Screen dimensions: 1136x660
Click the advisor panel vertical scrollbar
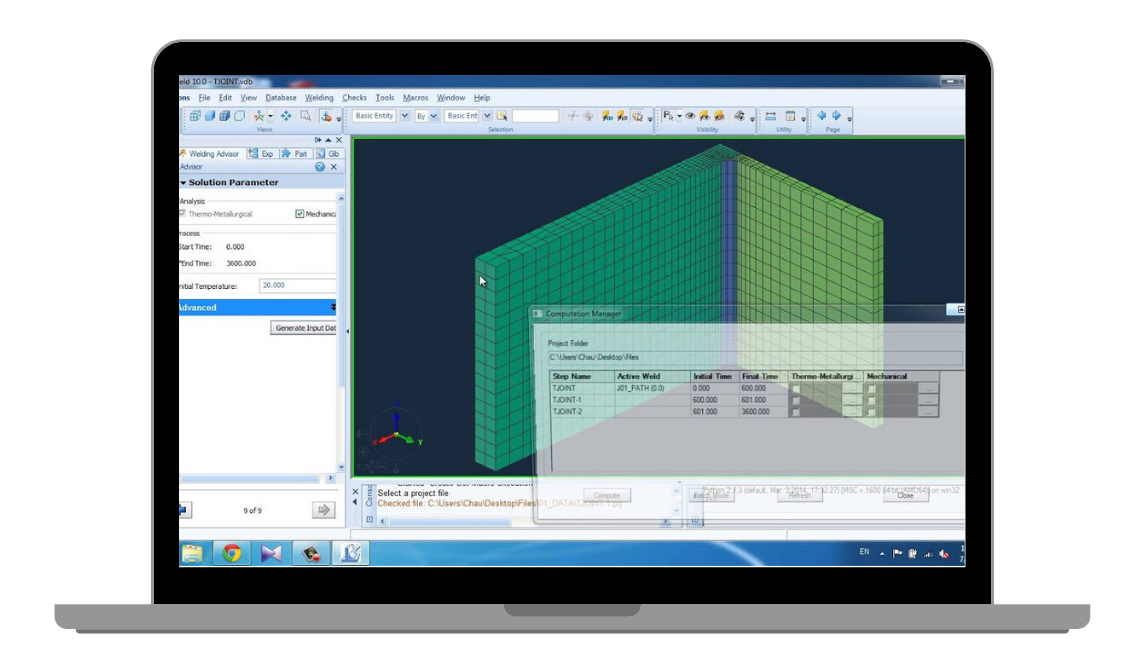pos(341,332)
